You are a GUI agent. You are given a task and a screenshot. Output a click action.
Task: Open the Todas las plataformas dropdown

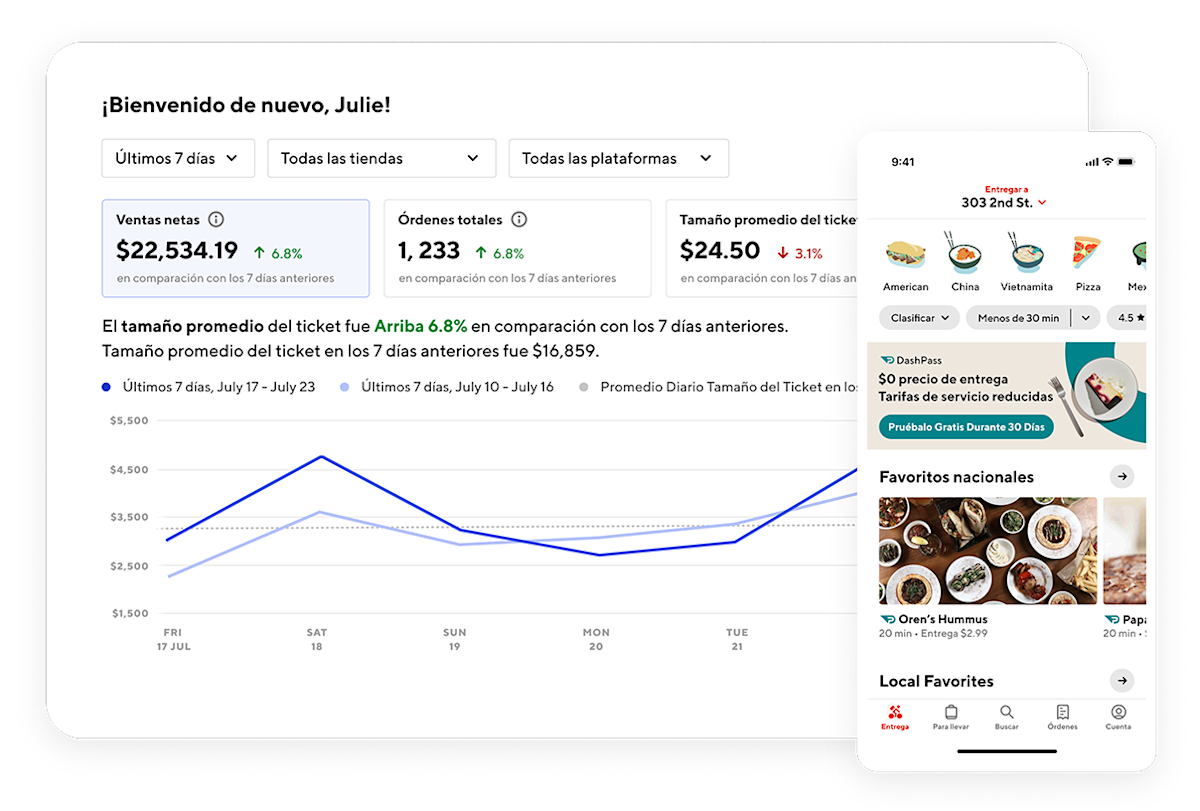pos(618,158)
